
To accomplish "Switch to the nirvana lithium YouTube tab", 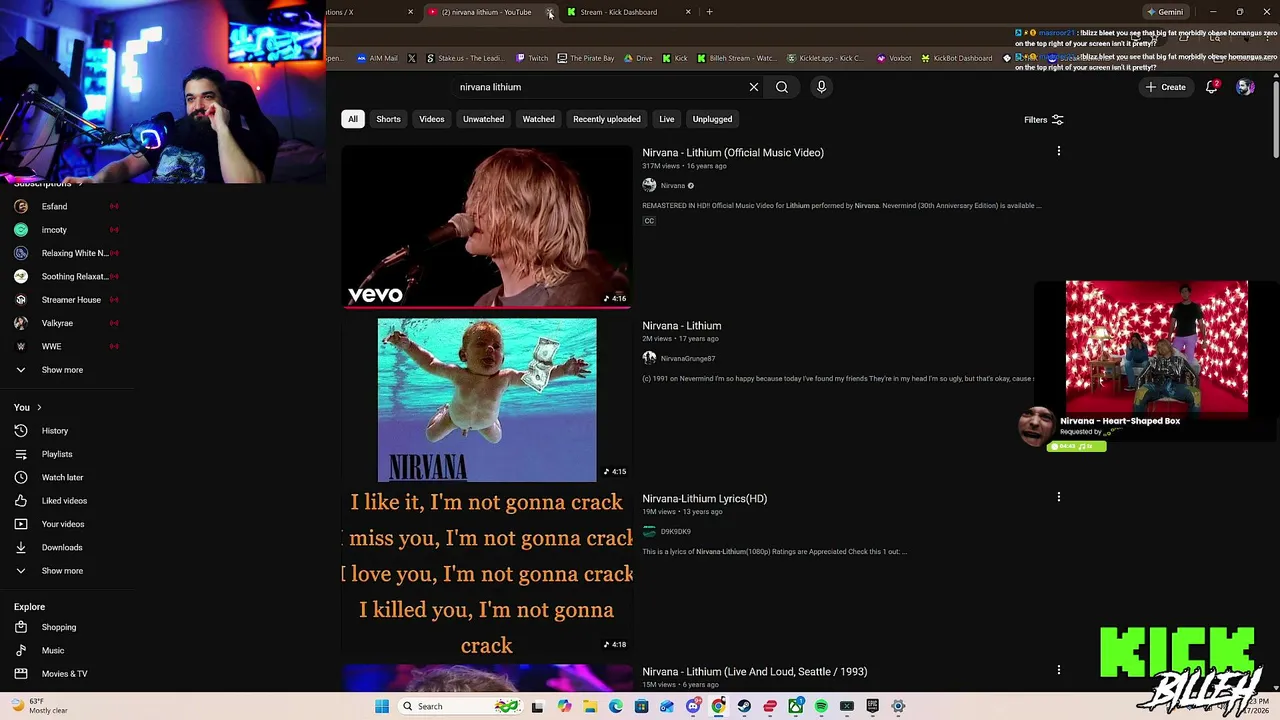I will click(x=485, y=12).
